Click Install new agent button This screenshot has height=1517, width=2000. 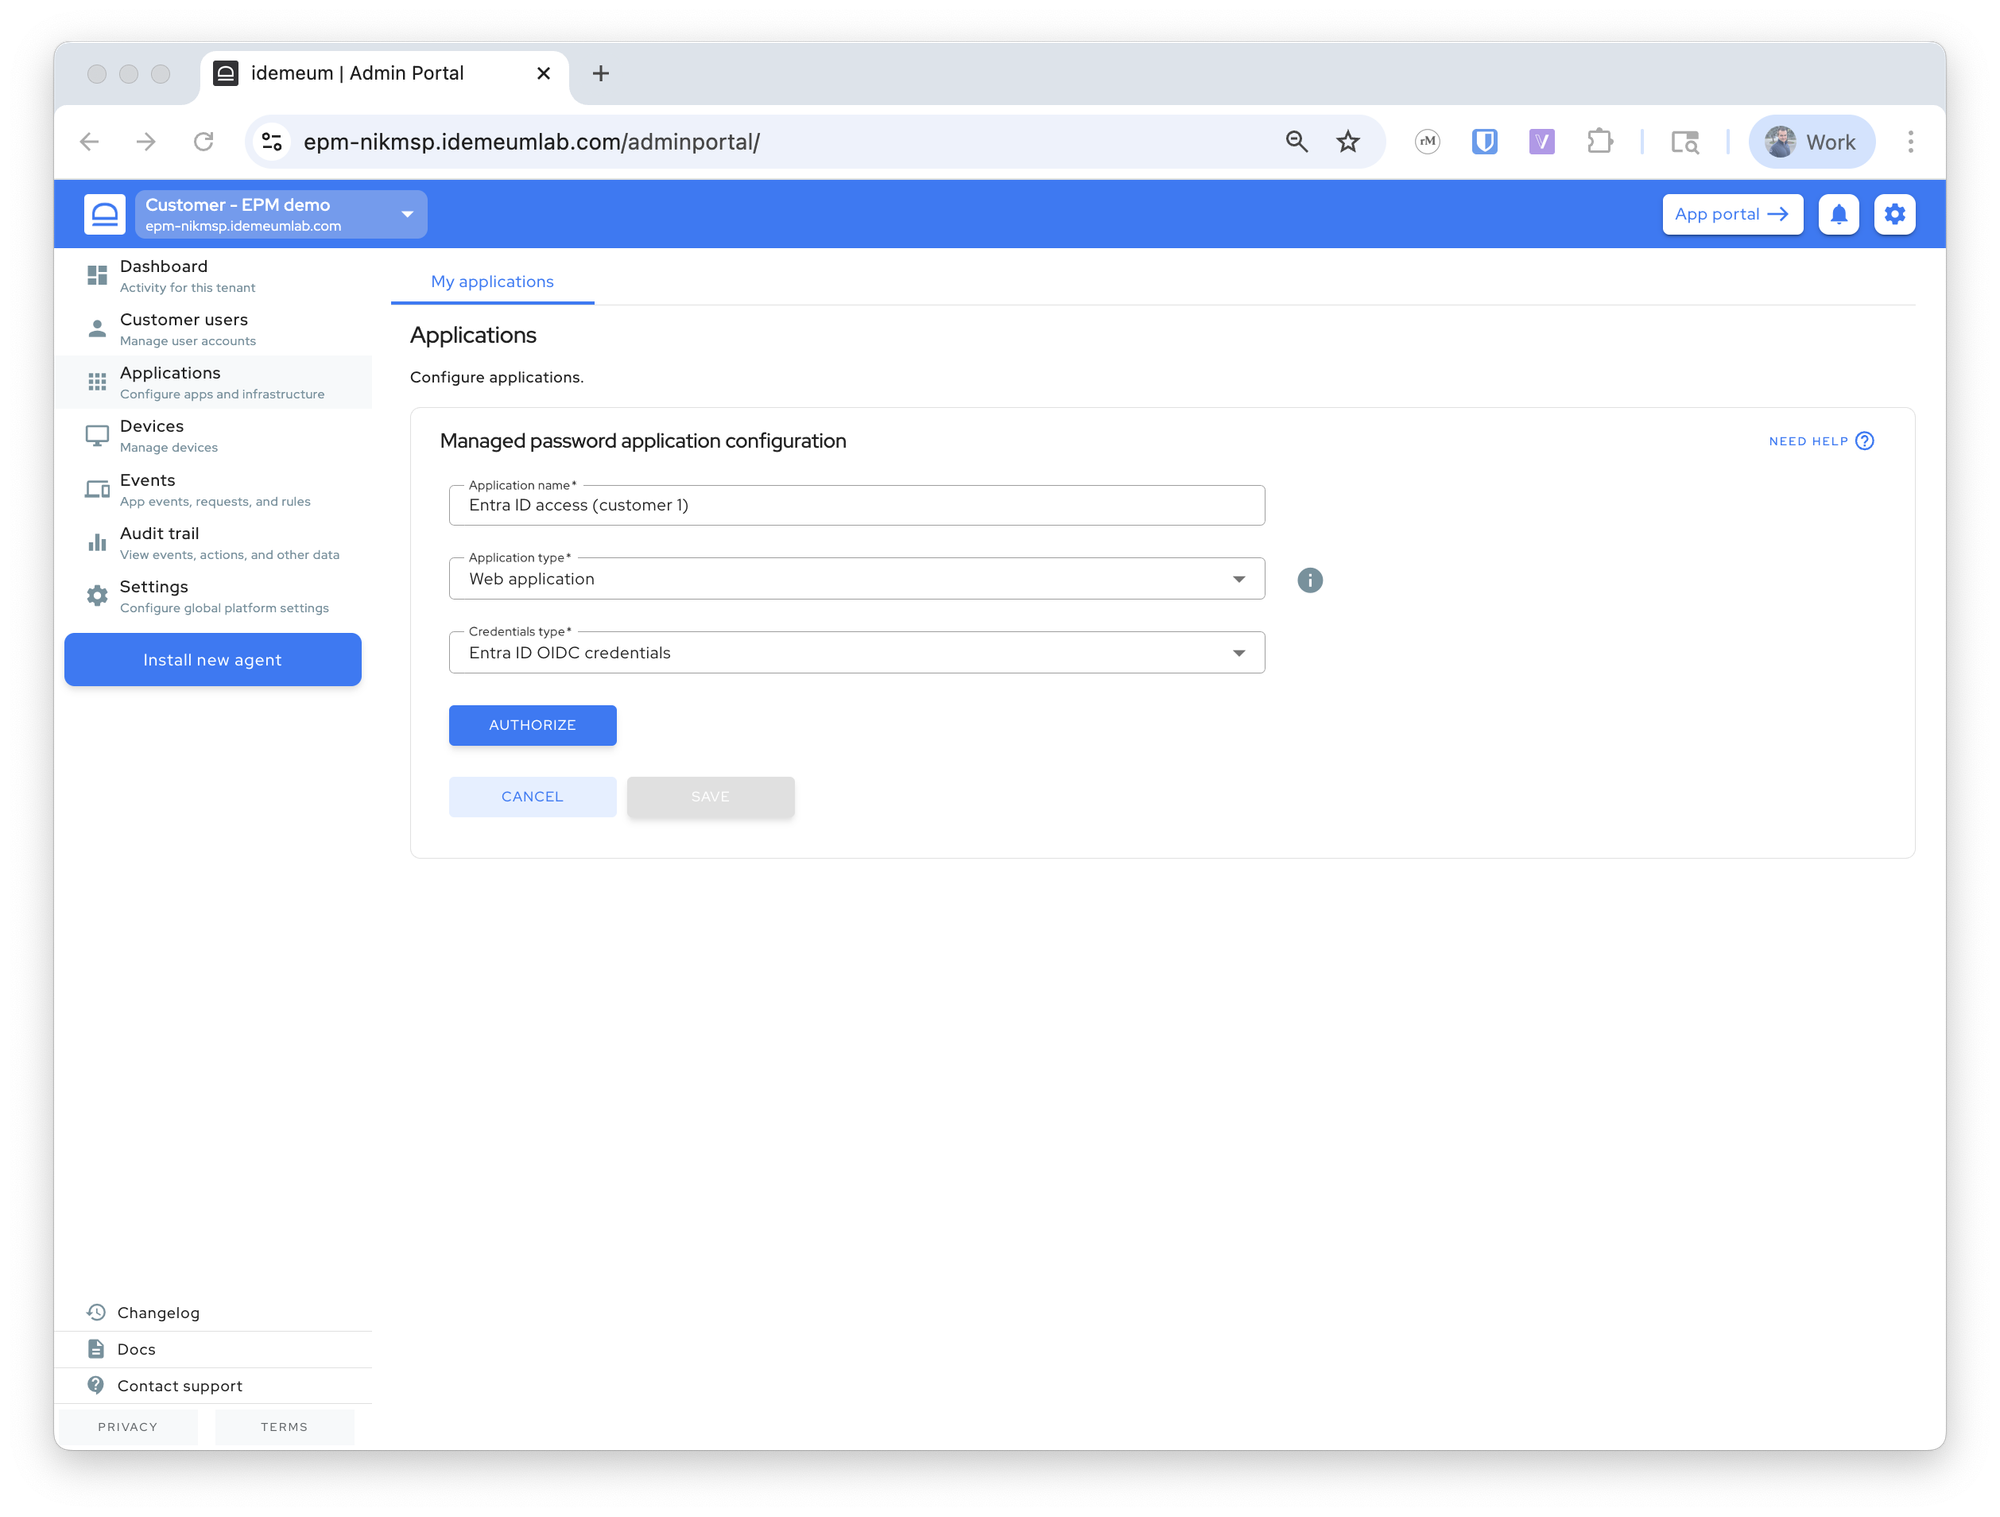[213, 660]
